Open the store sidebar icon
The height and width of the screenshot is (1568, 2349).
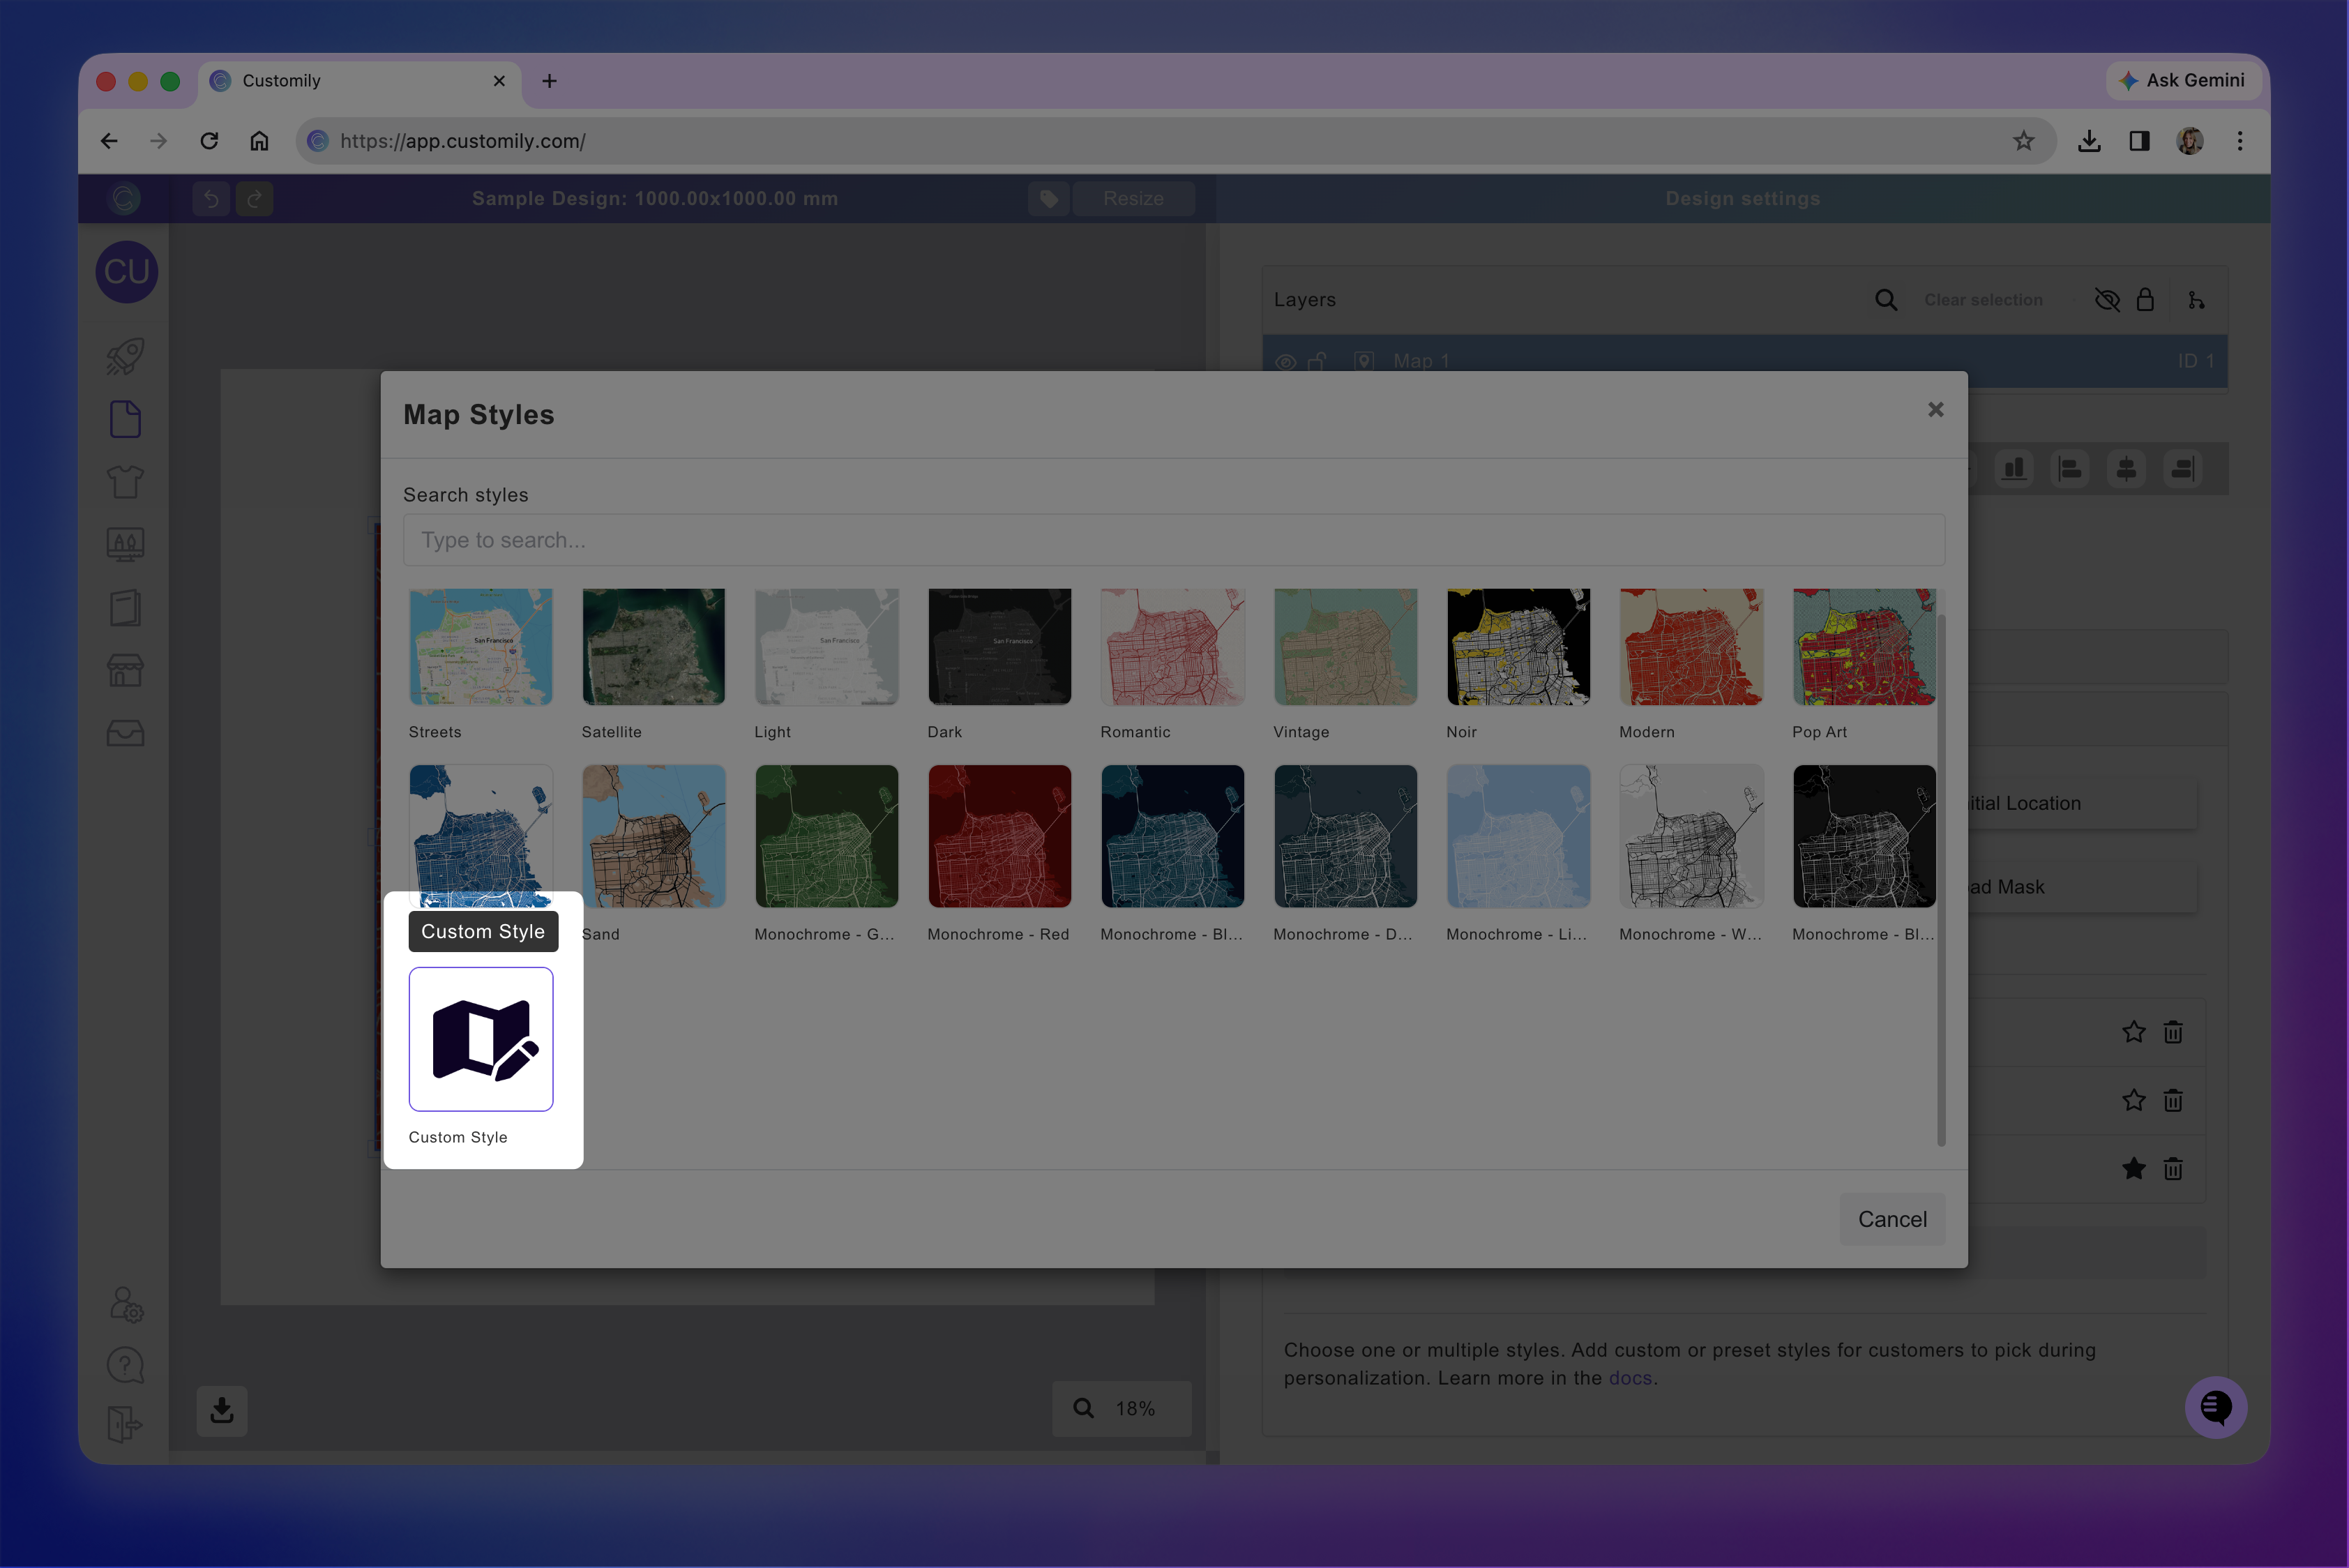(x=125, y=671)
